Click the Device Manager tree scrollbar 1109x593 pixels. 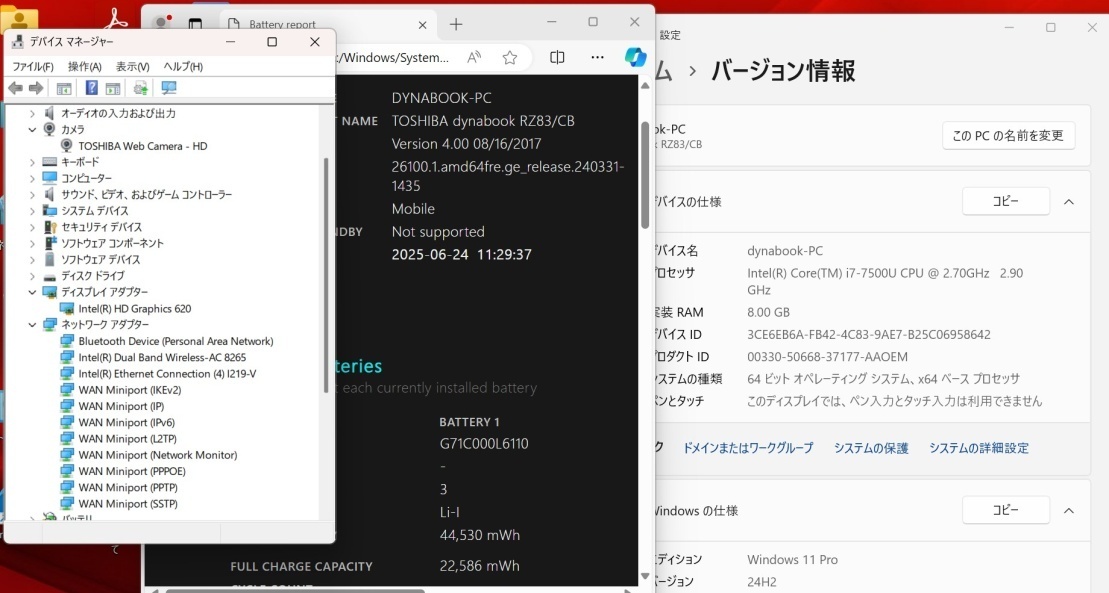coord(326,275)
